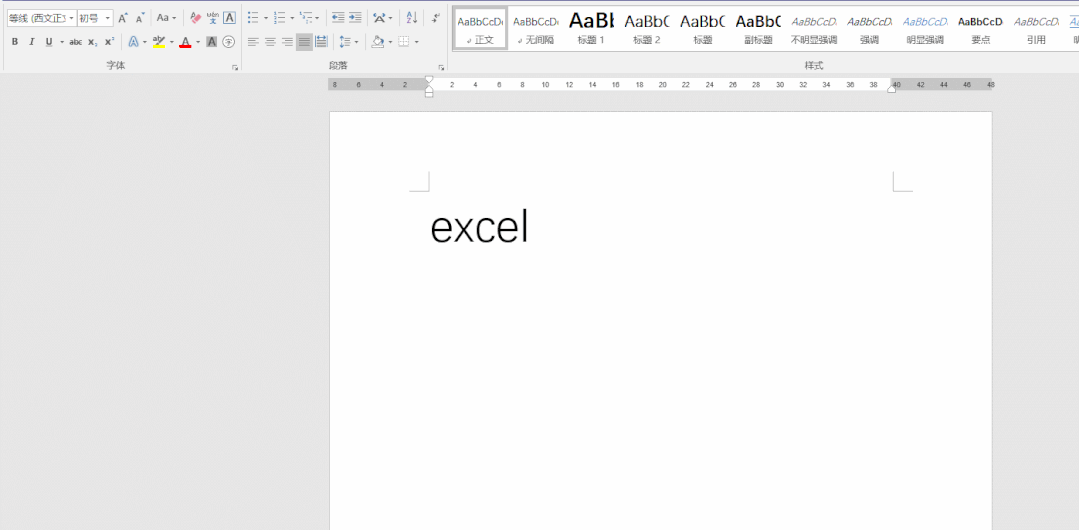Open Change Case Aa dropdown
This screenshot has width=1079, height=530.
[x=166, y=18]
